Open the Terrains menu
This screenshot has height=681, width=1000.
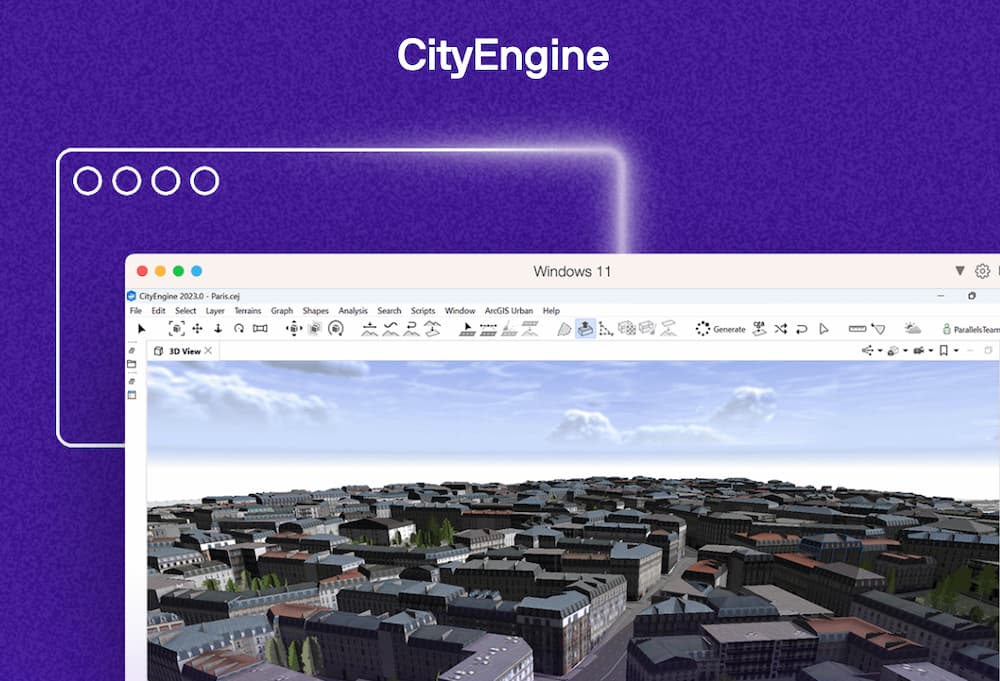[x=247, y=311]
